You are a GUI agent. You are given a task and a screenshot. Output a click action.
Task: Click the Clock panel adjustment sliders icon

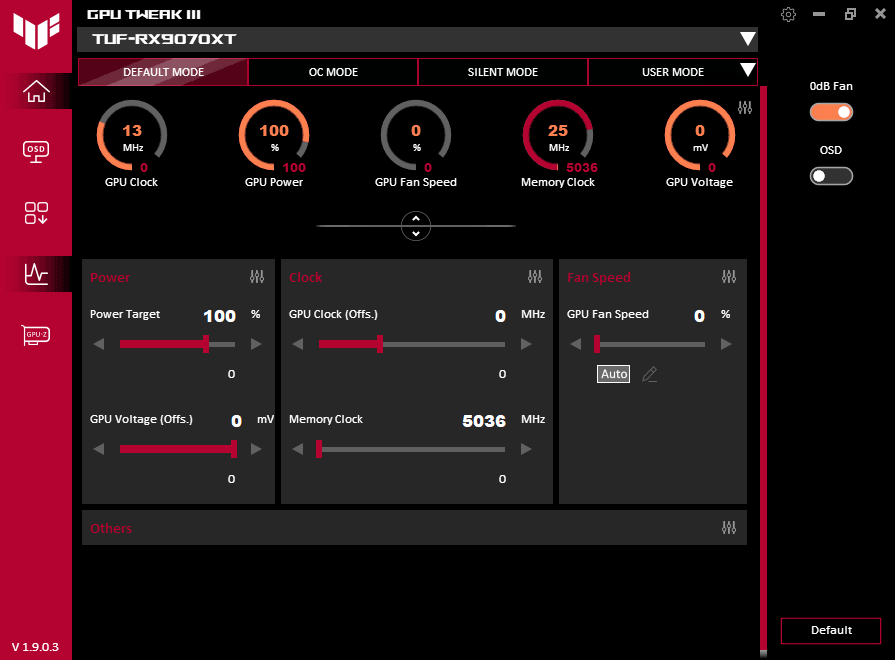535,277
